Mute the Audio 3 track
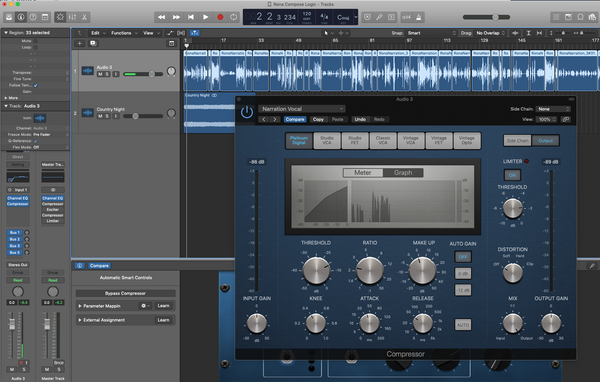Image resolution: width=600 pixels, height=382 pixels. pos(100,74)
